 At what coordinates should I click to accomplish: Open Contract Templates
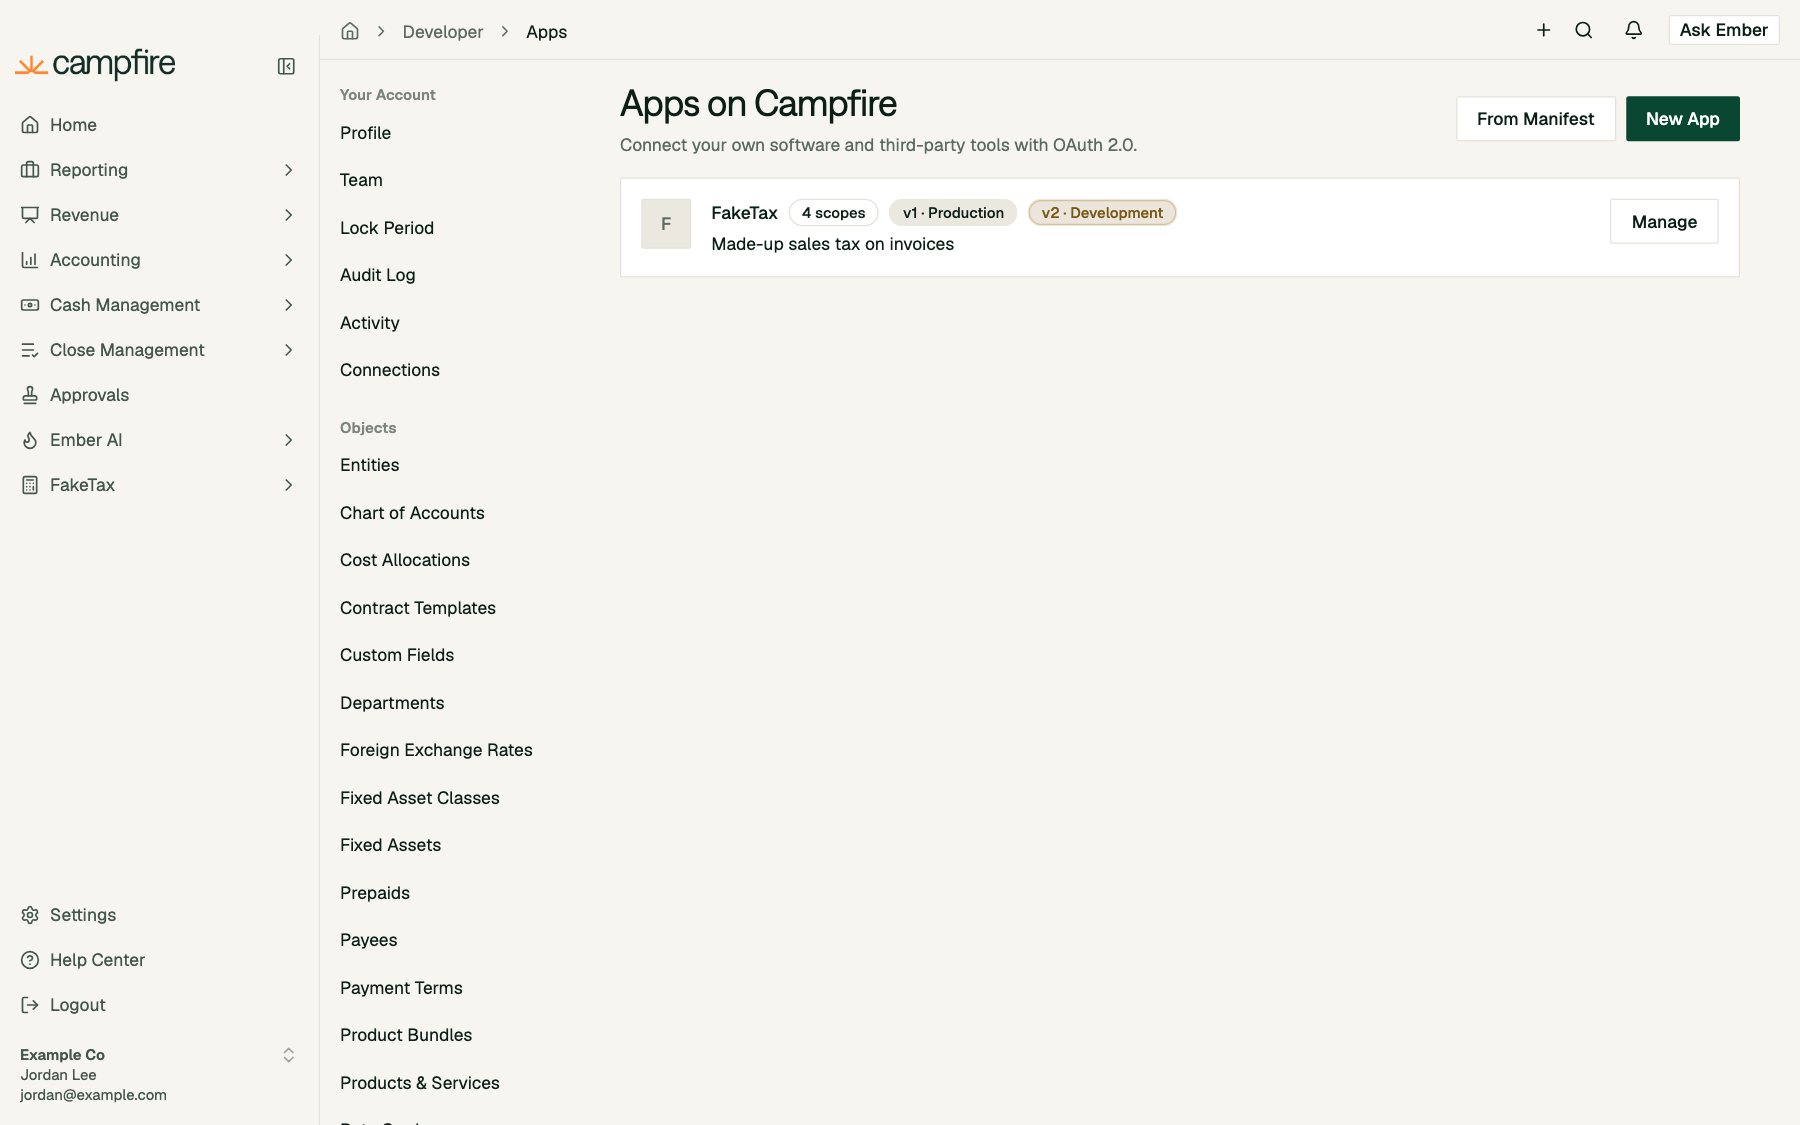(417, 608)
